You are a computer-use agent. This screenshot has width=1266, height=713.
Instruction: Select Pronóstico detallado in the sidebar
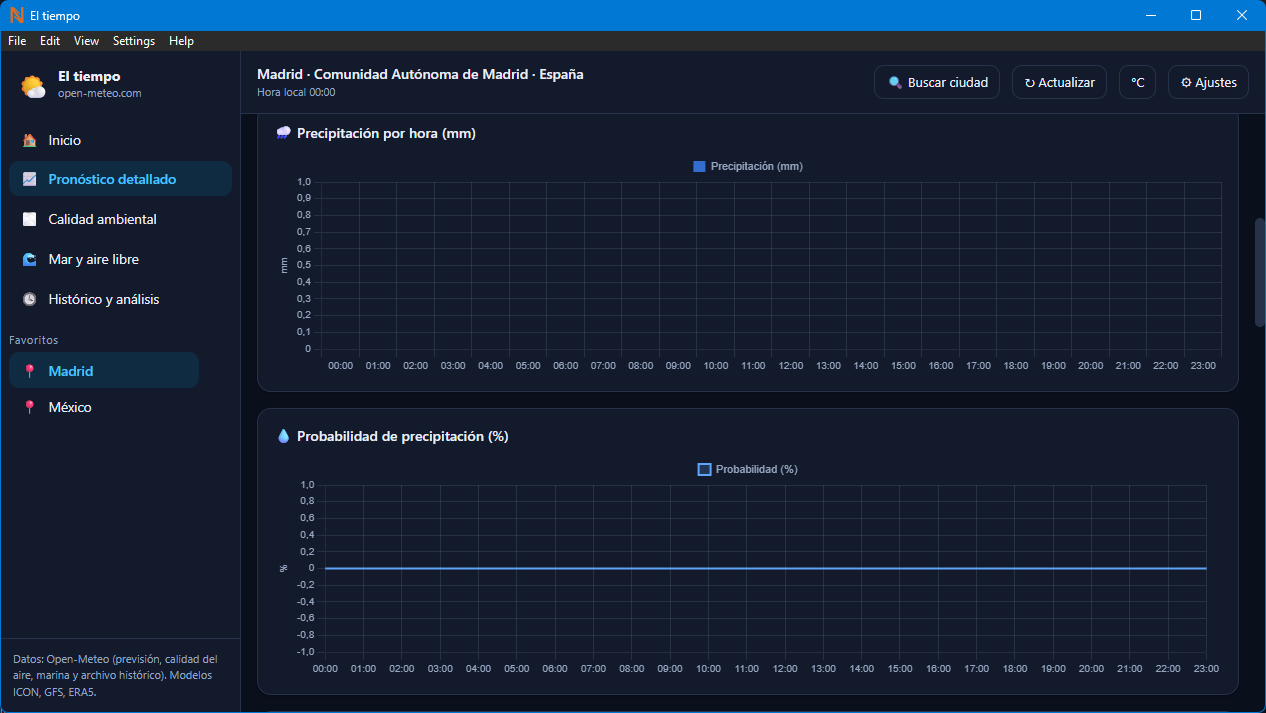[x=120, y=180]
